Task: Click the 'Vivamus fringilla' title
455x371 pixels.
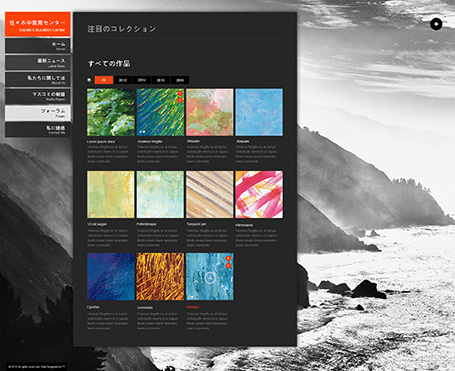Action: pos(150,142)
